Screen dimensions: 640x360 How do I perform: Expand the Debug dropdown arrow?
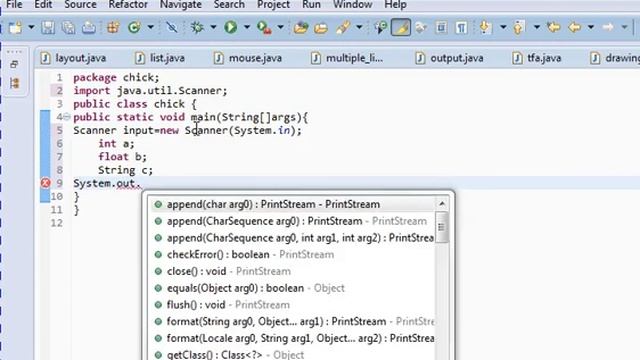213,27
